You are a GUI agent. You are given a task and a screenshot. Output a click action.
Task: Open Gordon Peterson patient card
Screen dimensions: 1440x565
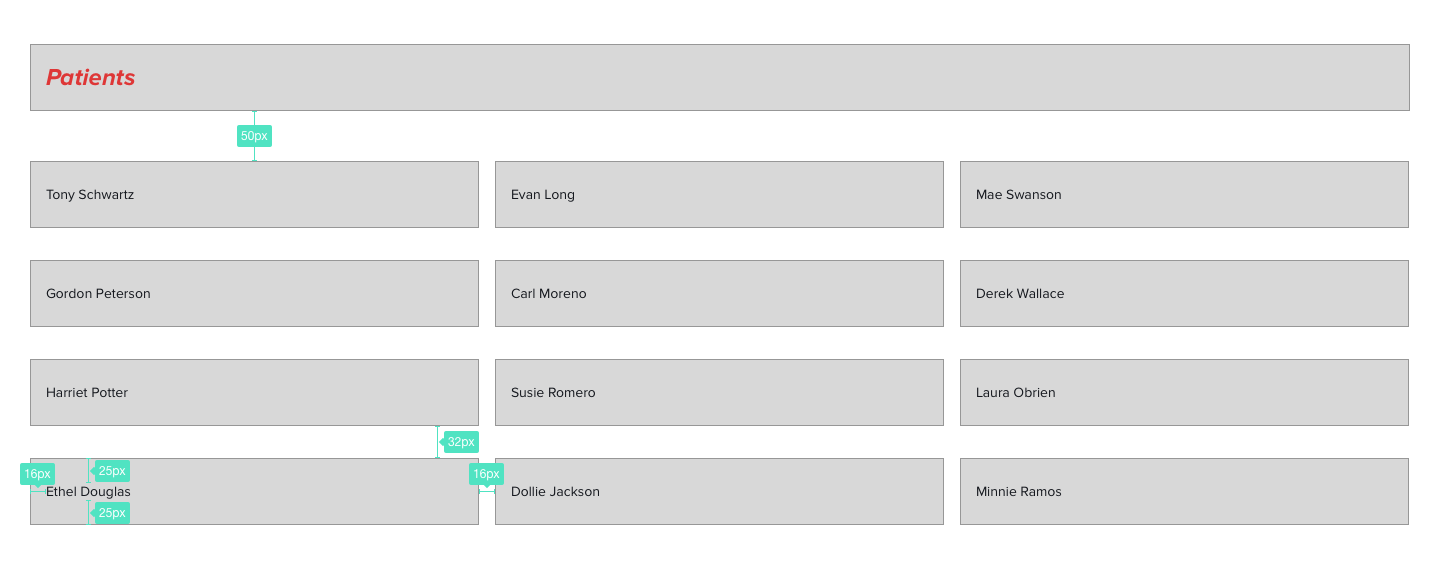click(x=254, y=293)
